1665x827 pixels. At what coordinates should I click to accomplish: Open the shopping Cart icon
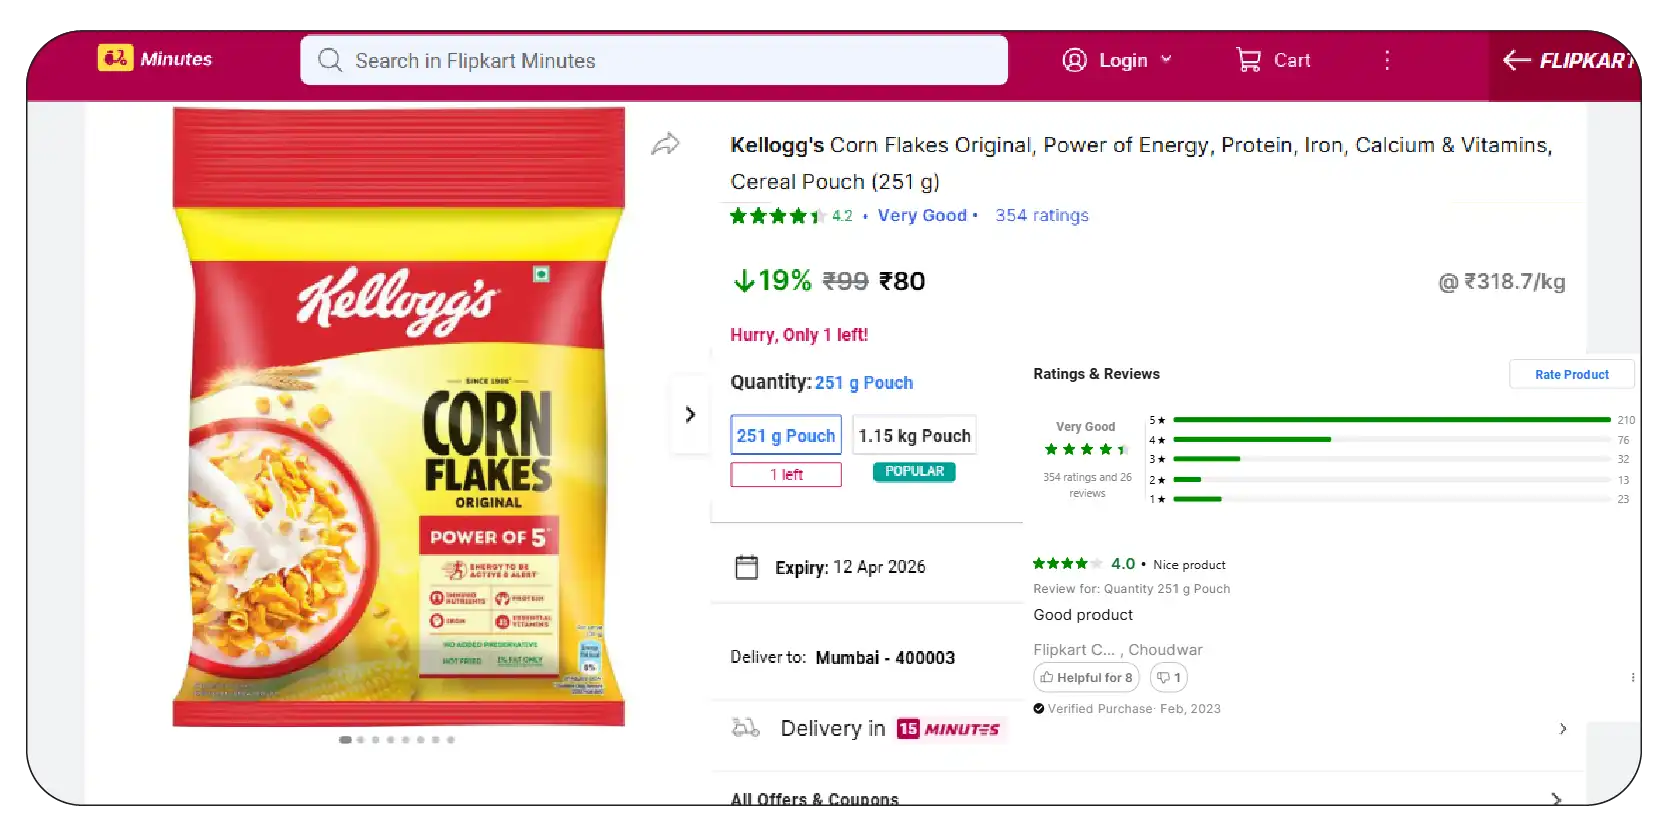pyautogui.click(x=1248, y=61)
